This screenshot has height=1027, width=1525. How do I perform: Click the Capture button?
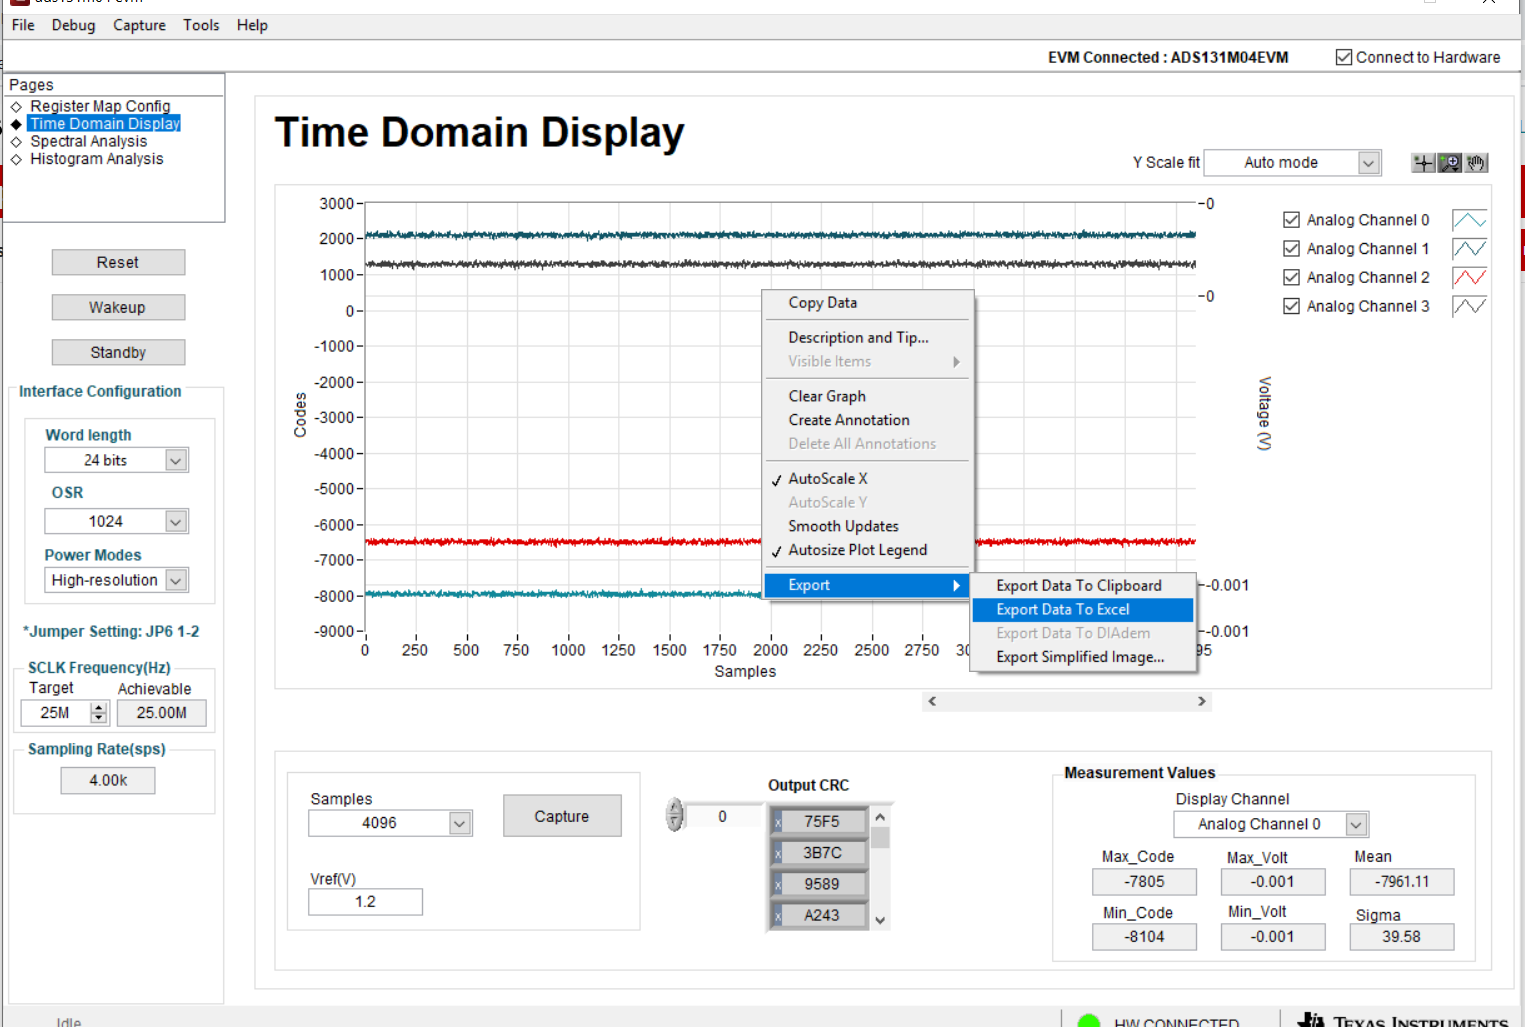click(562, 816)
